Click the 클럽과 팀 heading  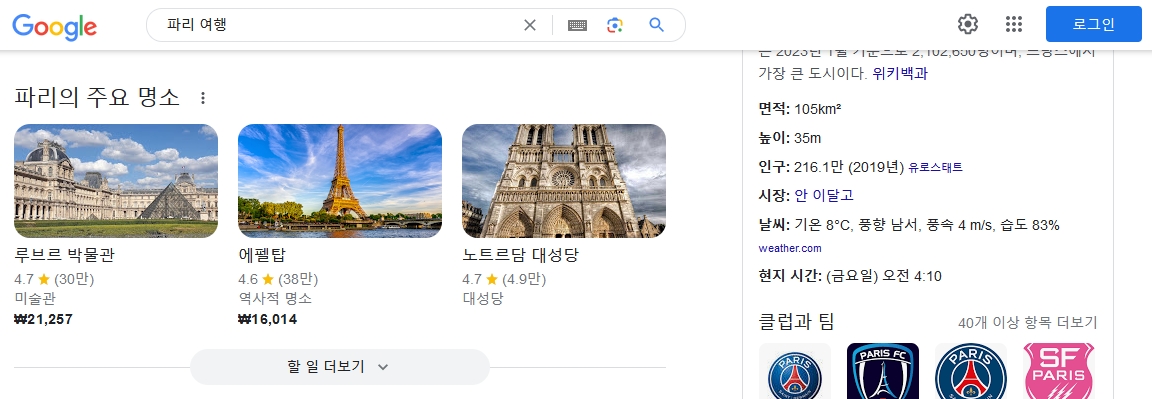[x=796, y=322]
